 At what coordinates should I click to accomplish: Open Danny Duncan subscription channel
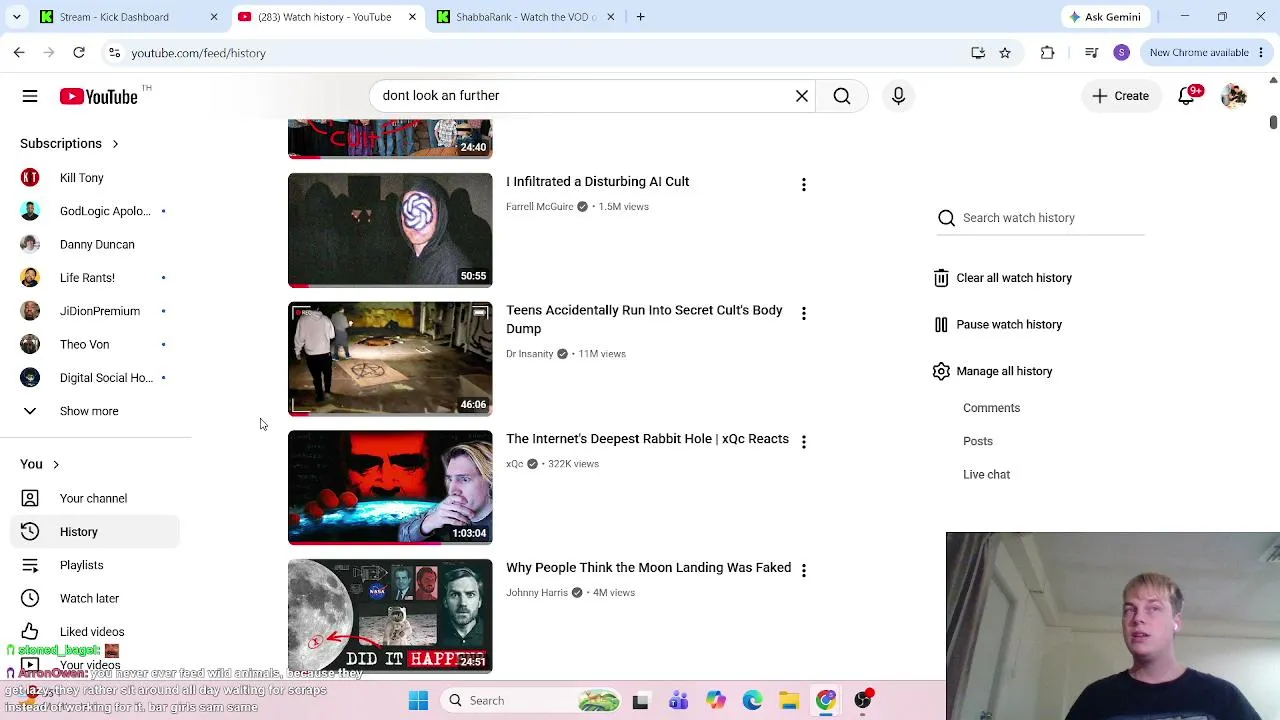pyautogui.click(x=95, y=244)
